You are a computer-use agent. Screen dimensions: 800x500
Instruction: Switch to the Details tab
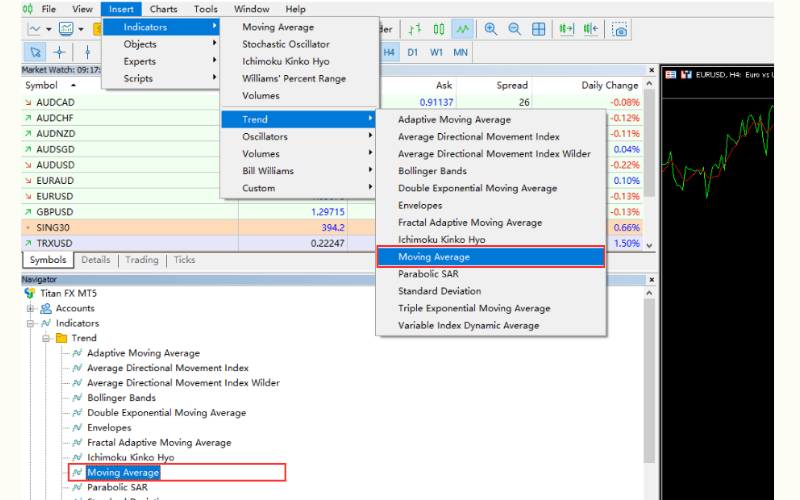(x=96, y=260)
